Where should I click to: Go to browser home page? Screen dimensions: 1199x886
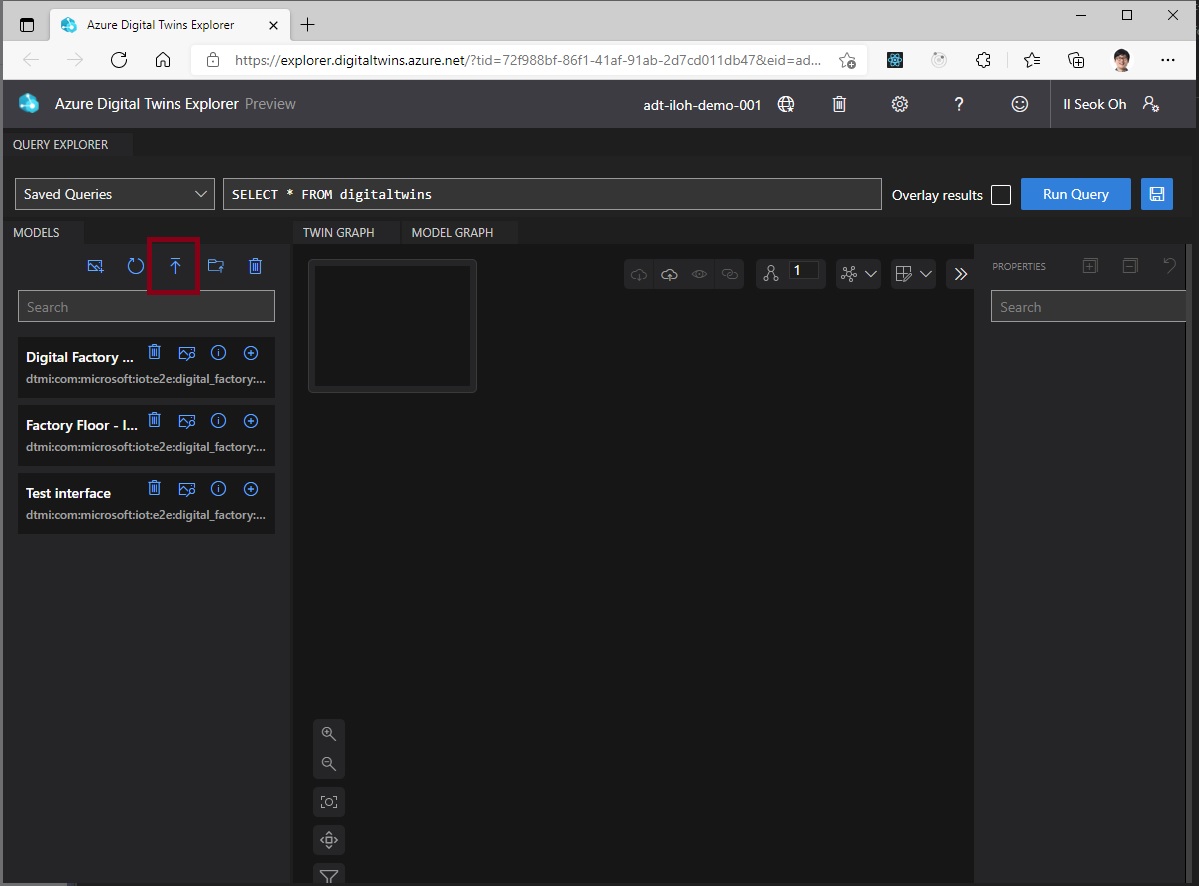163,60
